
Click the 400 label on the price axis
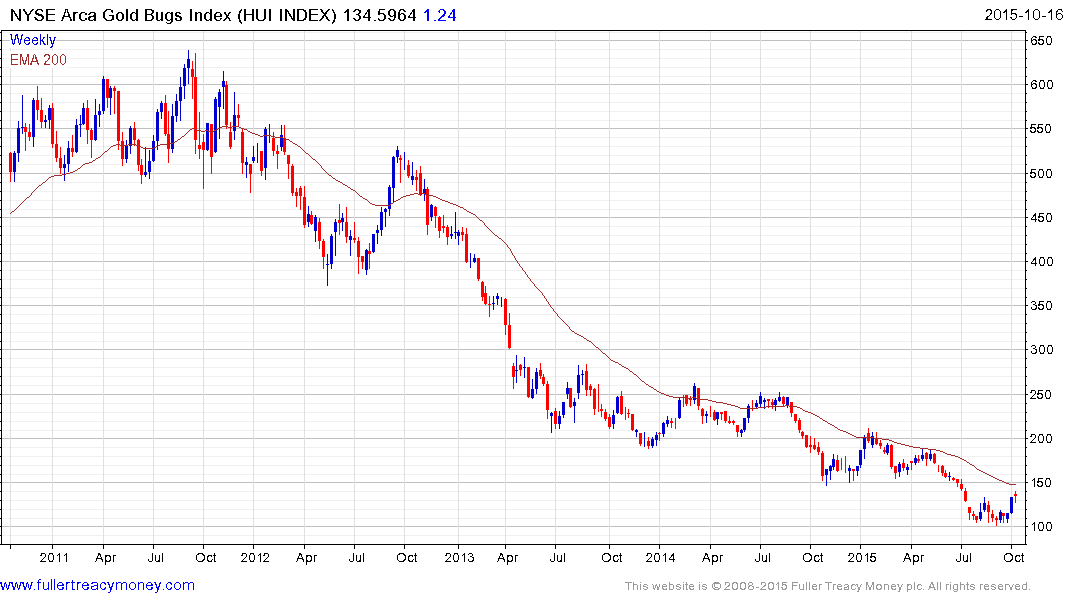point(1042,262)
